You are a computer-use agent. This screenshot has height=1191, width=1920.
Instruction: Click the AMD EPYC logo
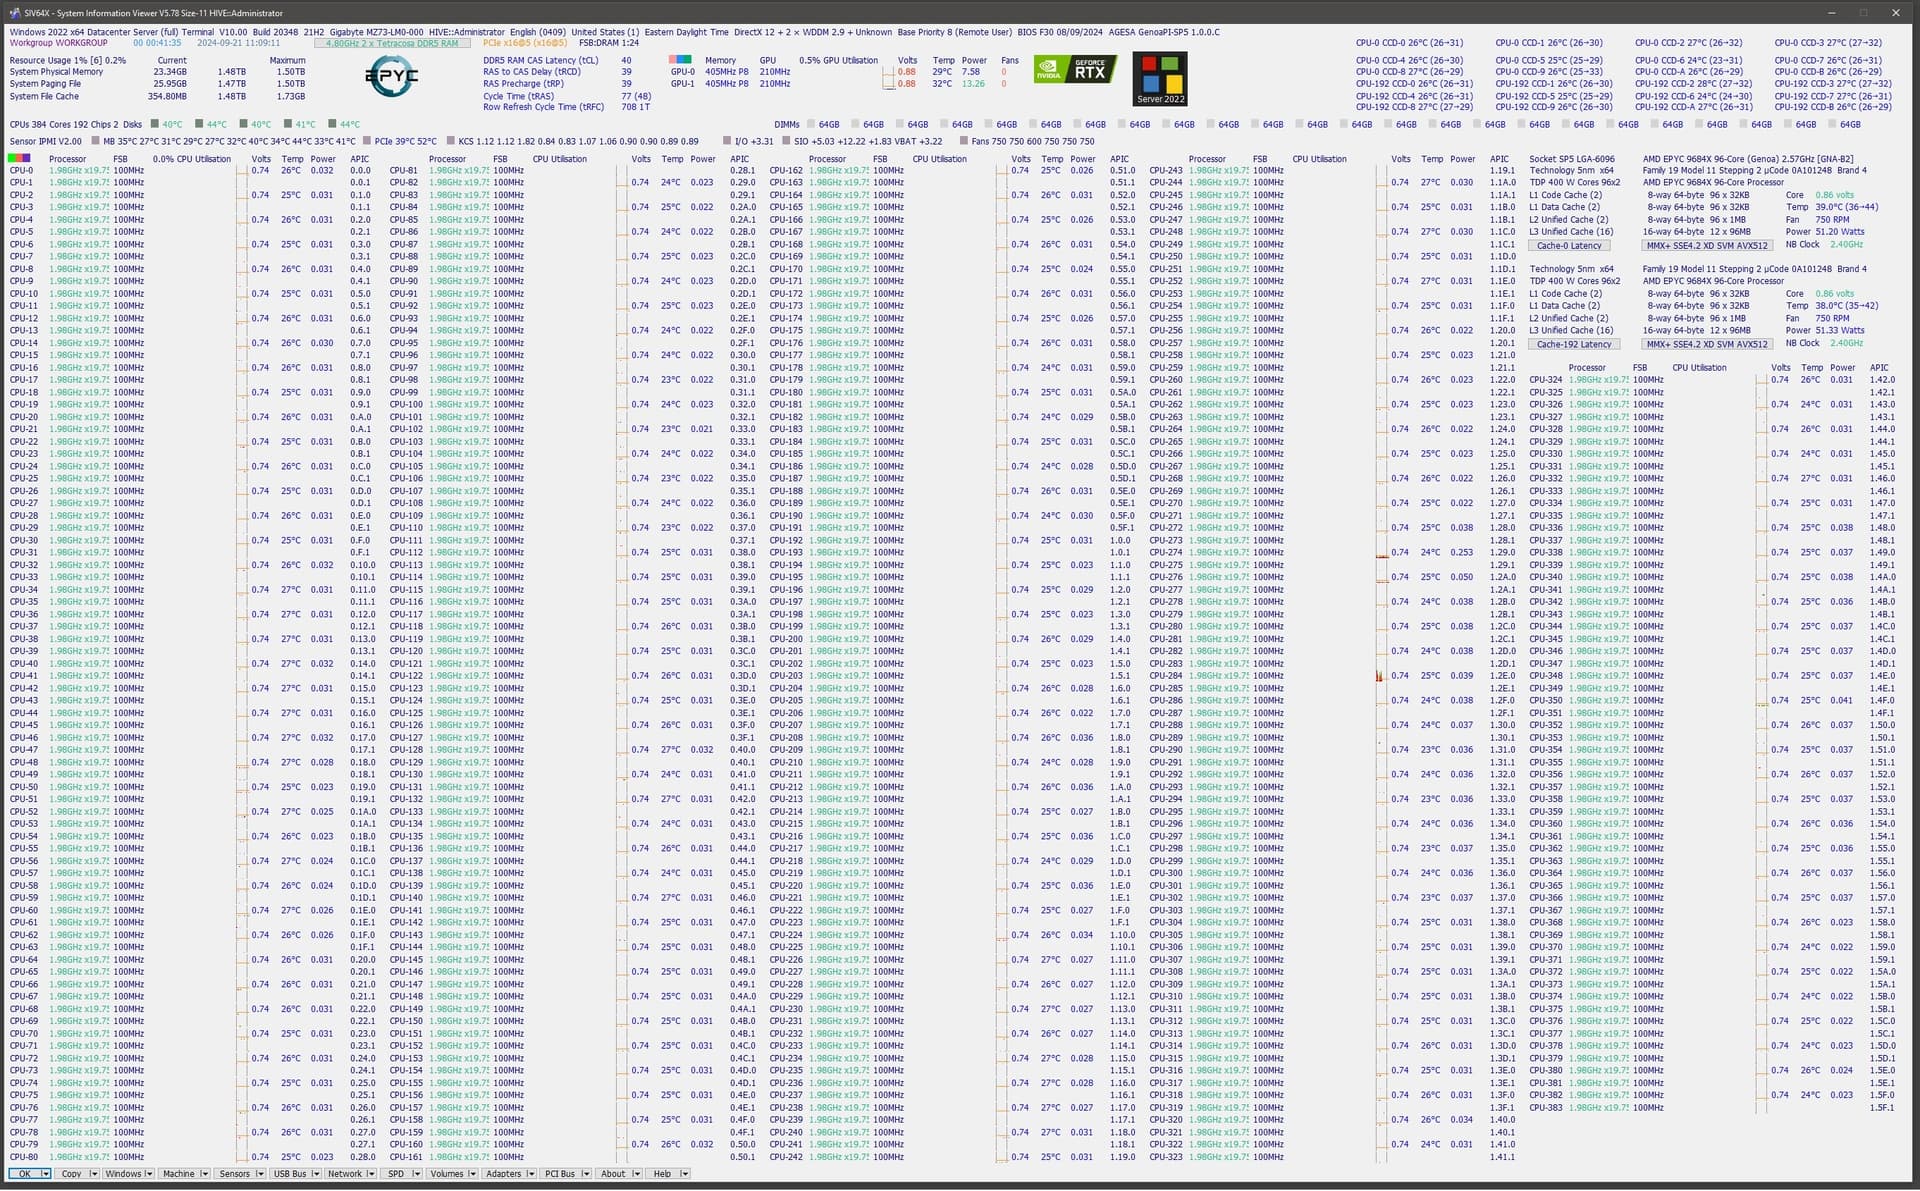point(392,77)
